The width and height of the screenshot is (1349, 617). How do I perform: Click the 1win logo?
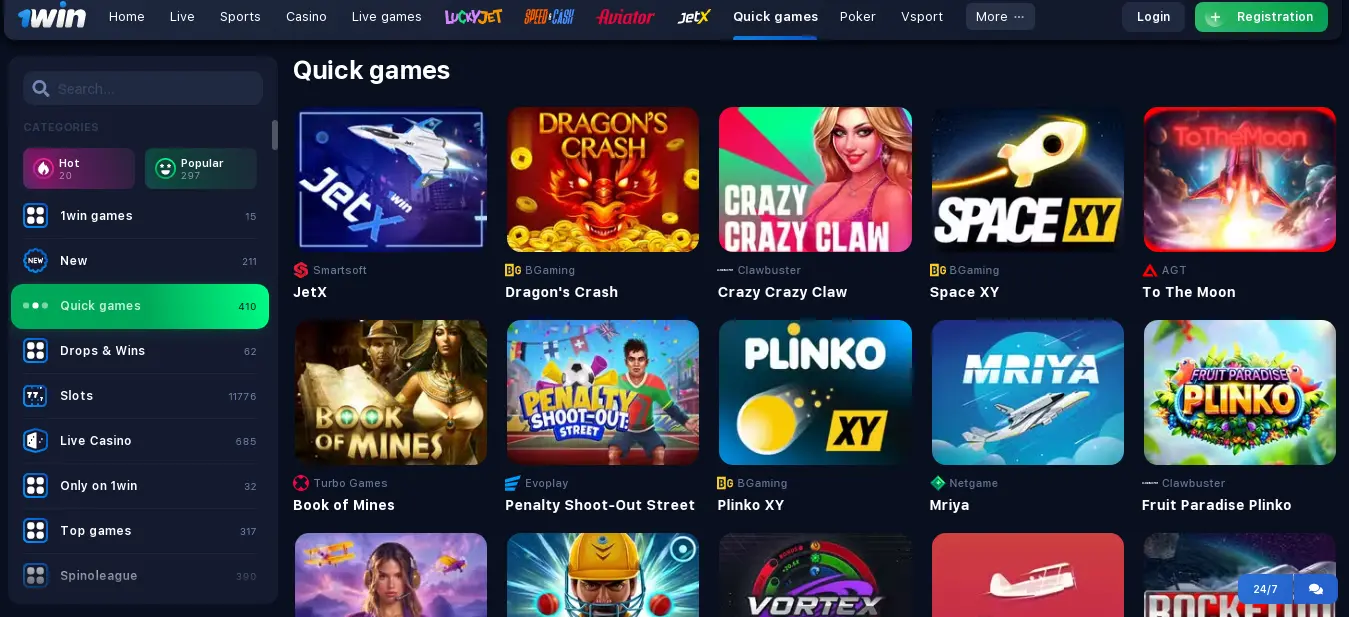52,17
